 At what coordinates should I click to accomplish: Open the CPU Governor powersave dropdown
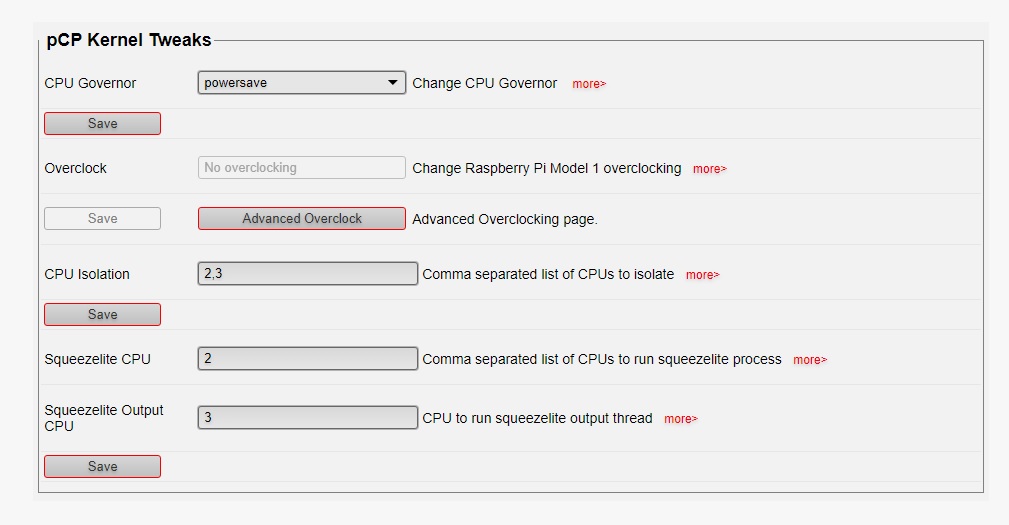click(x=301, y=83)
